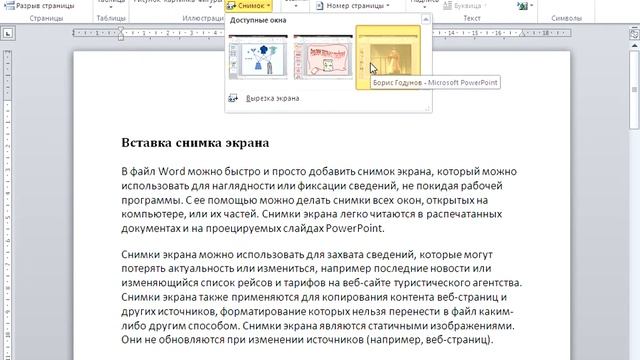Click the Символы group label

click(x=566, y=18)
